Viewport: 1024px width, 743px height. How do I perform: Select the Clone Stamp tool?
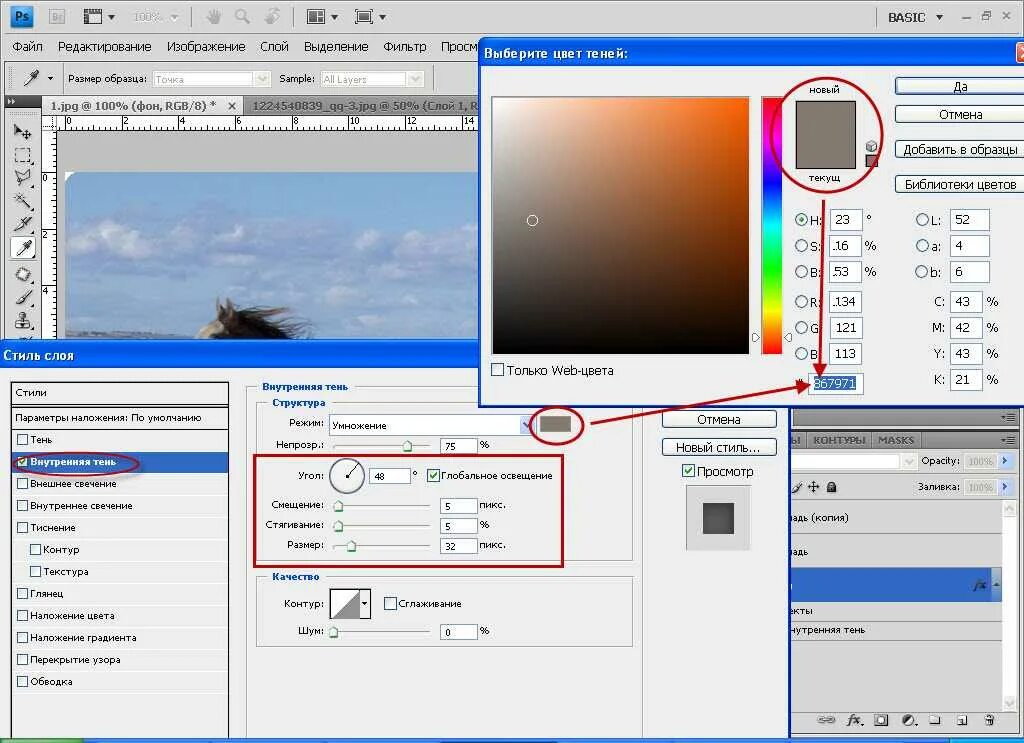pos(22,321)
